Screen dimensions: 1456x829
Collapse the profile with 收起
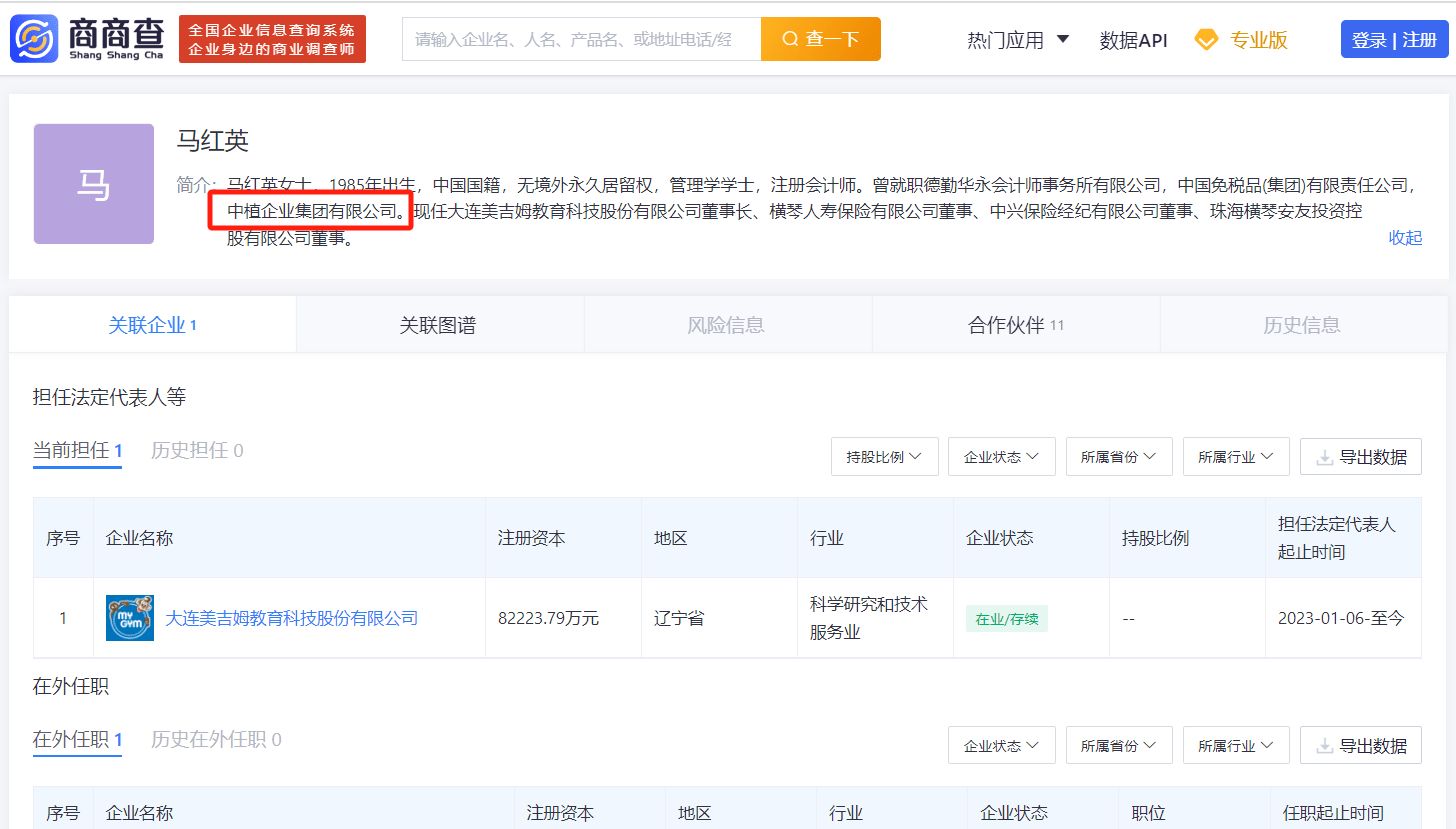pos(1405,238)
